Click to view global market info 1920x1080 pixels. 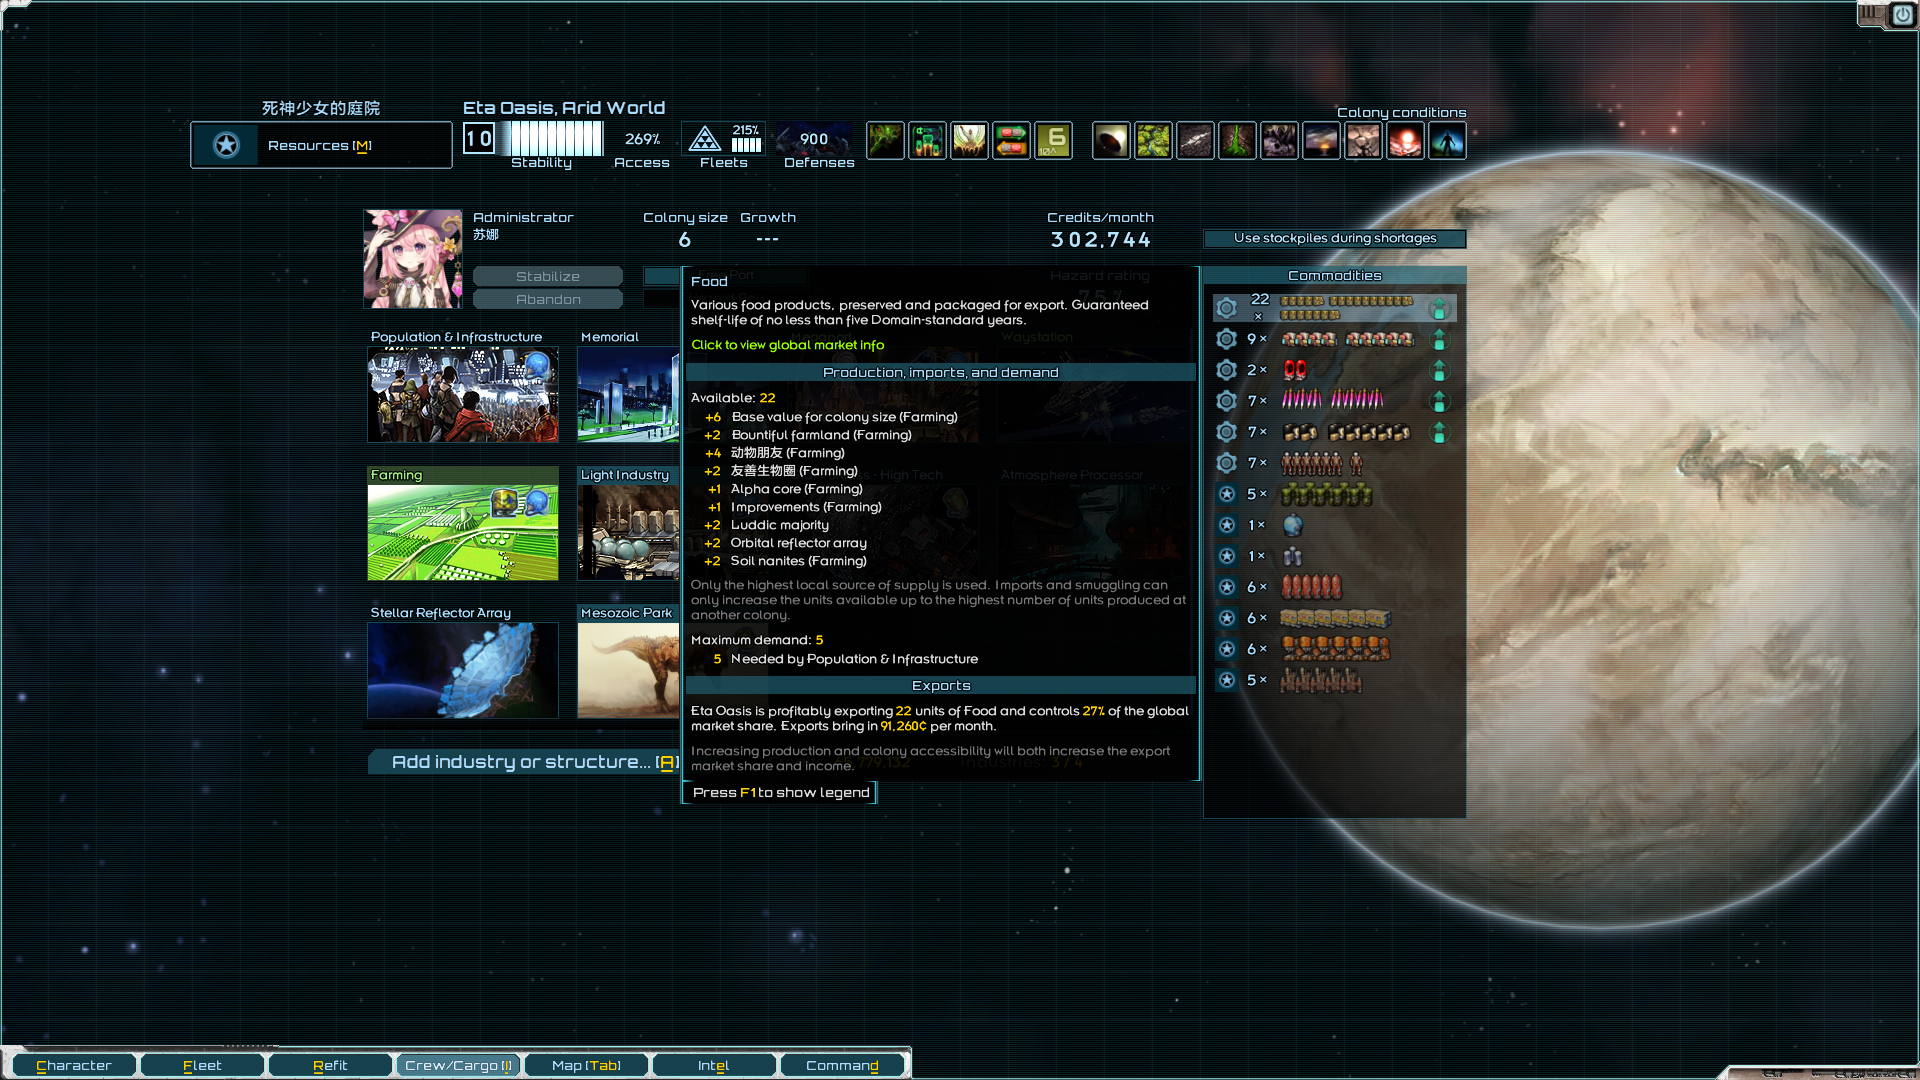point(786,344)
